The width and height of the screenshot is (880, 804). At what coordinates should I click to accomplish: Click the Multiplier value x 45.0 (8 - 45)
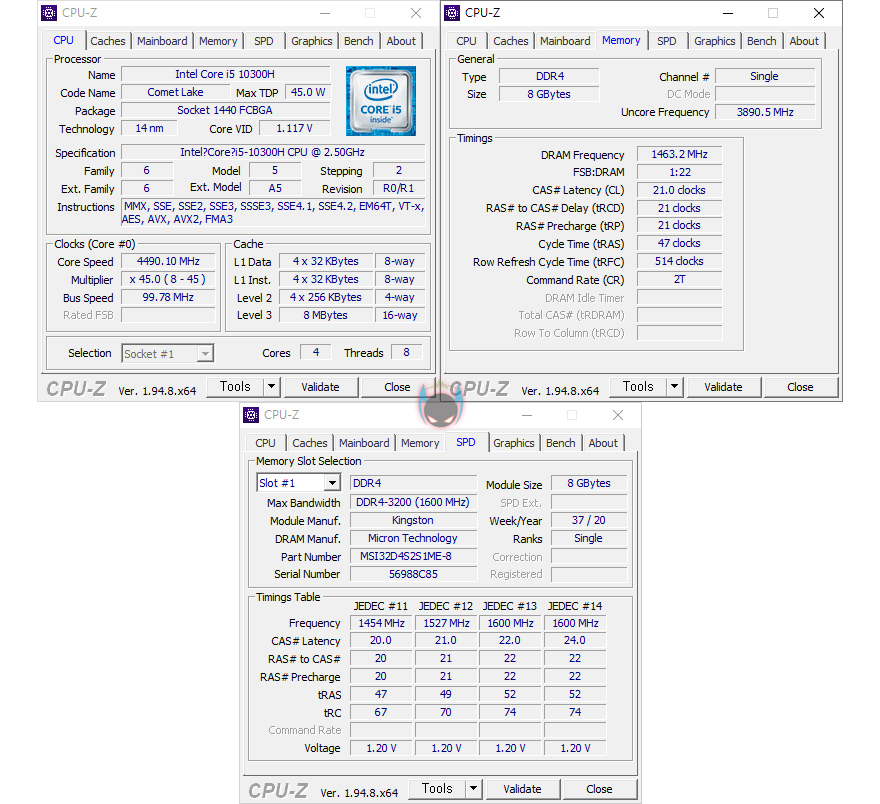pyautogui.click(x=168, y=279)
